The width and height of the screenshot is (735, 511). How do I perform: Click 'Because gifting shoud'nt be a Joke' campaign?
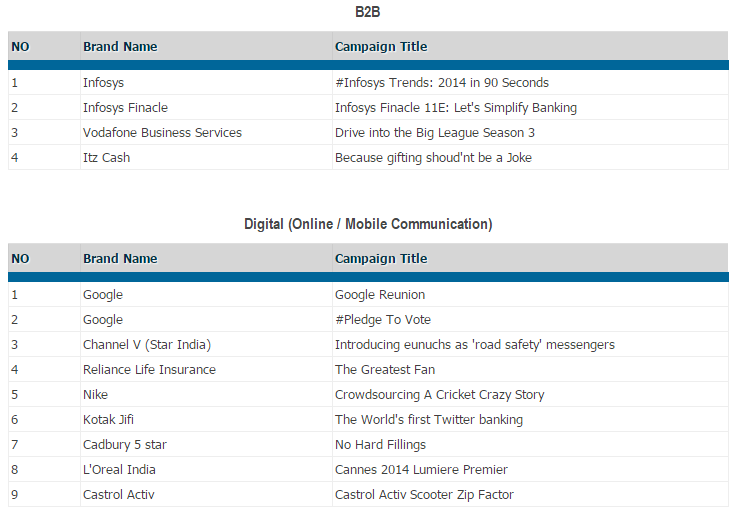coord(433,158)
